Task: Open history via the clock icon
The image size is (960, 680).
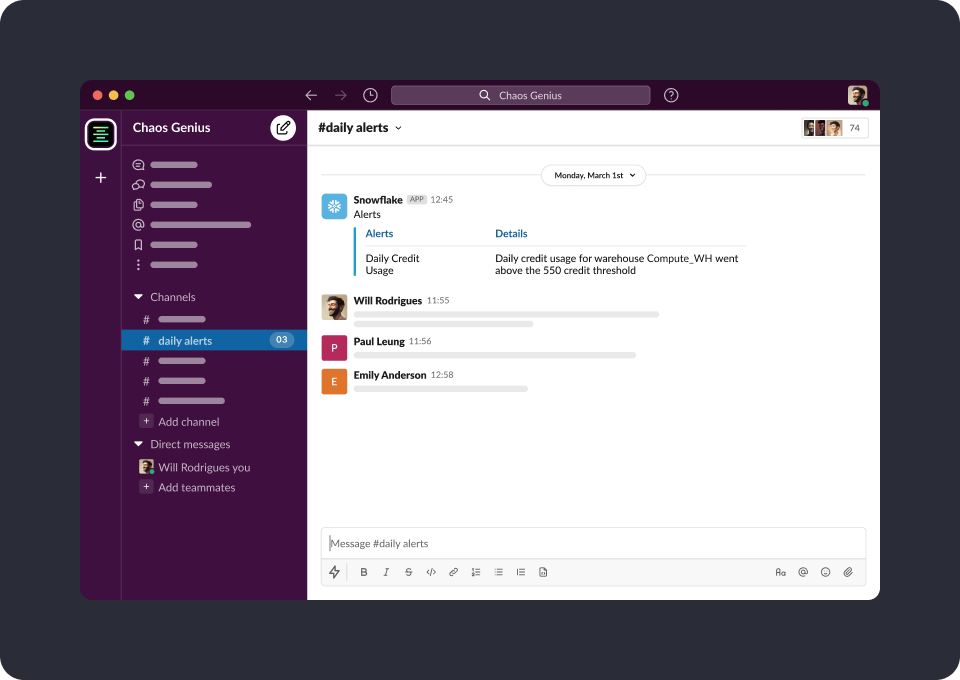Action: tap(369, 94)
